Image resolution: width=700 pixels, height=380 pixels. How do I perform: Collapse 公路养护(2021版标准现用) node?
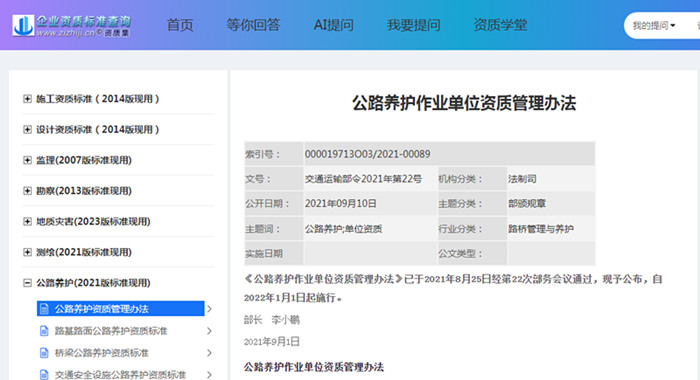pyautogui.click(x=27, y=283)
